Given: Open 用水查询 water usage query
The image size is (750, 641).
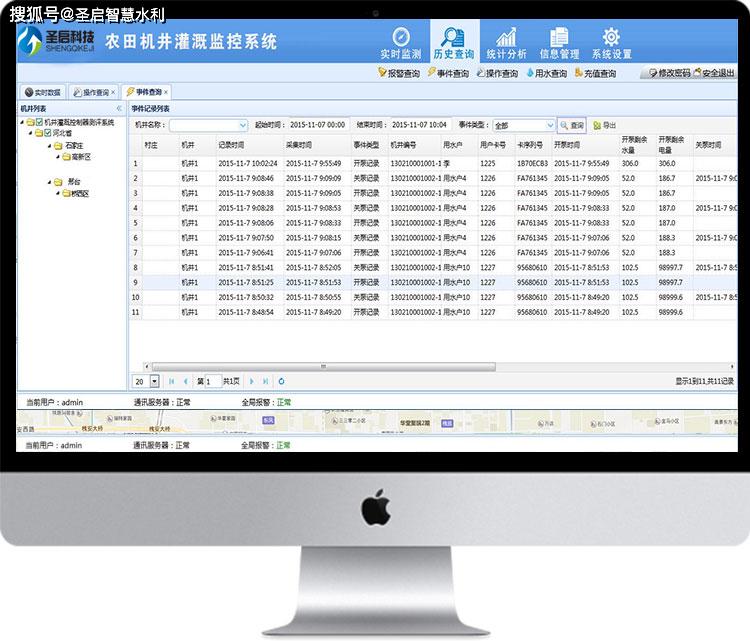Looking at the screenshot, I should (546, 73).
